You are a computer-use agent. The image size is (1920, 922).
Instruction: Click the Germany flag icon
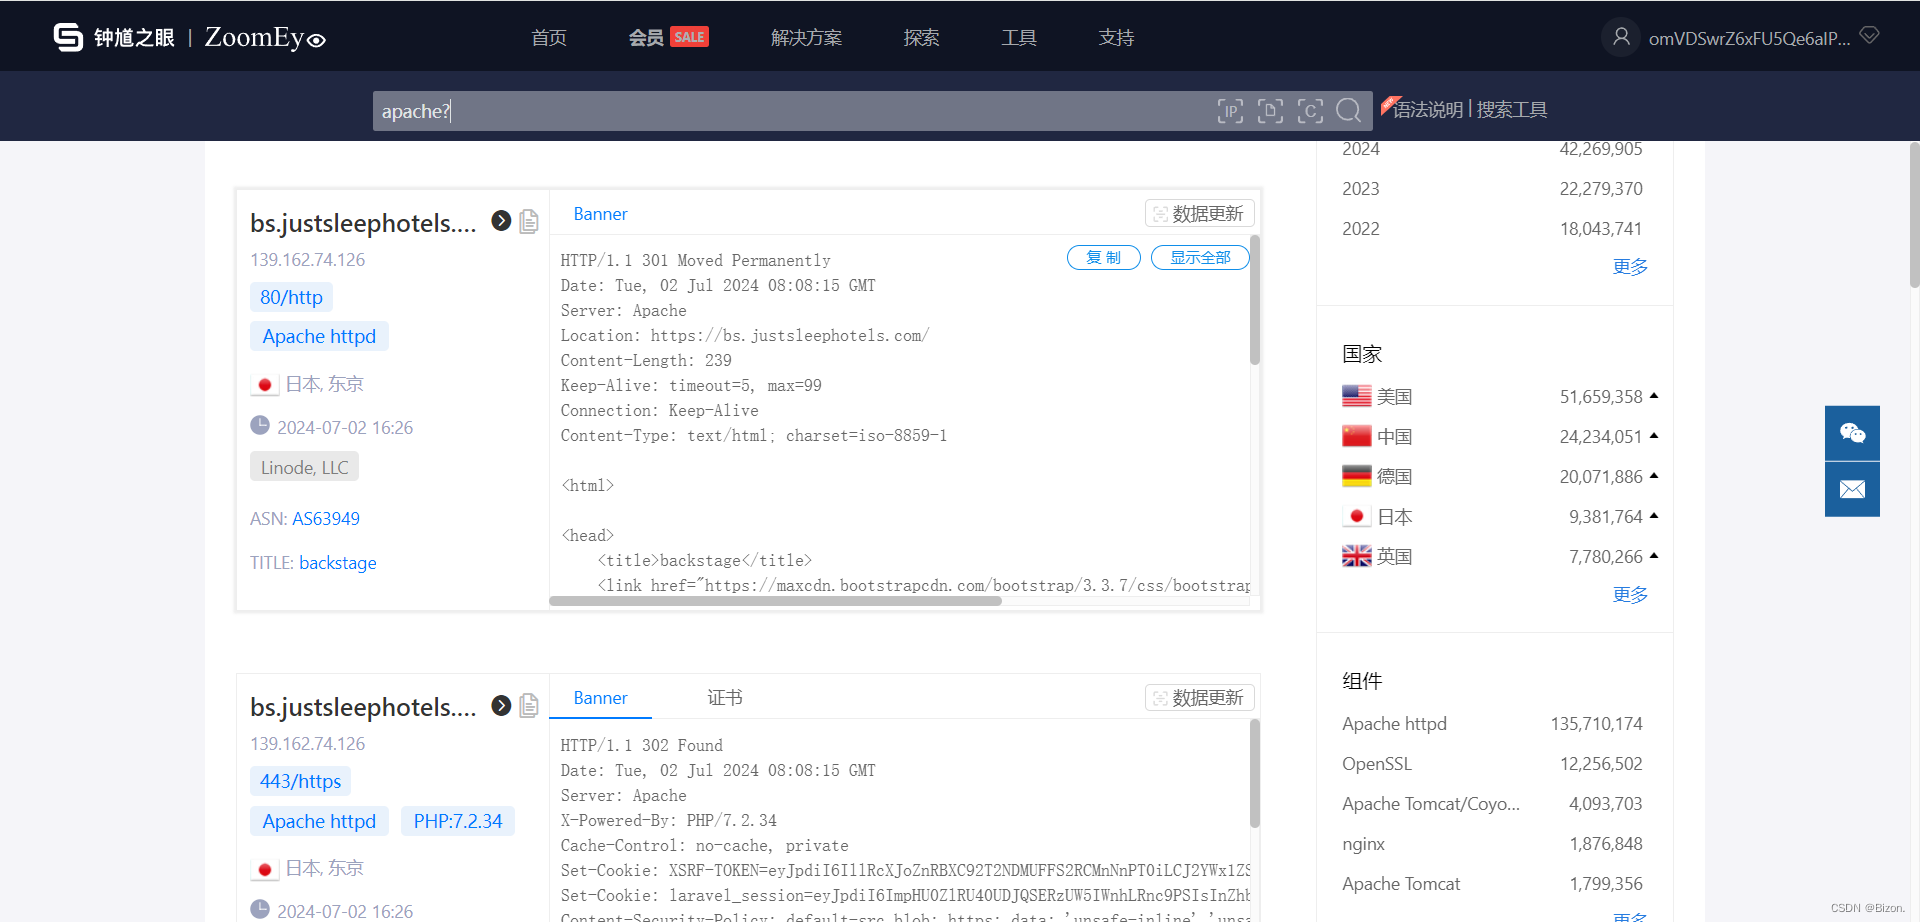[x=1356, y=476]
